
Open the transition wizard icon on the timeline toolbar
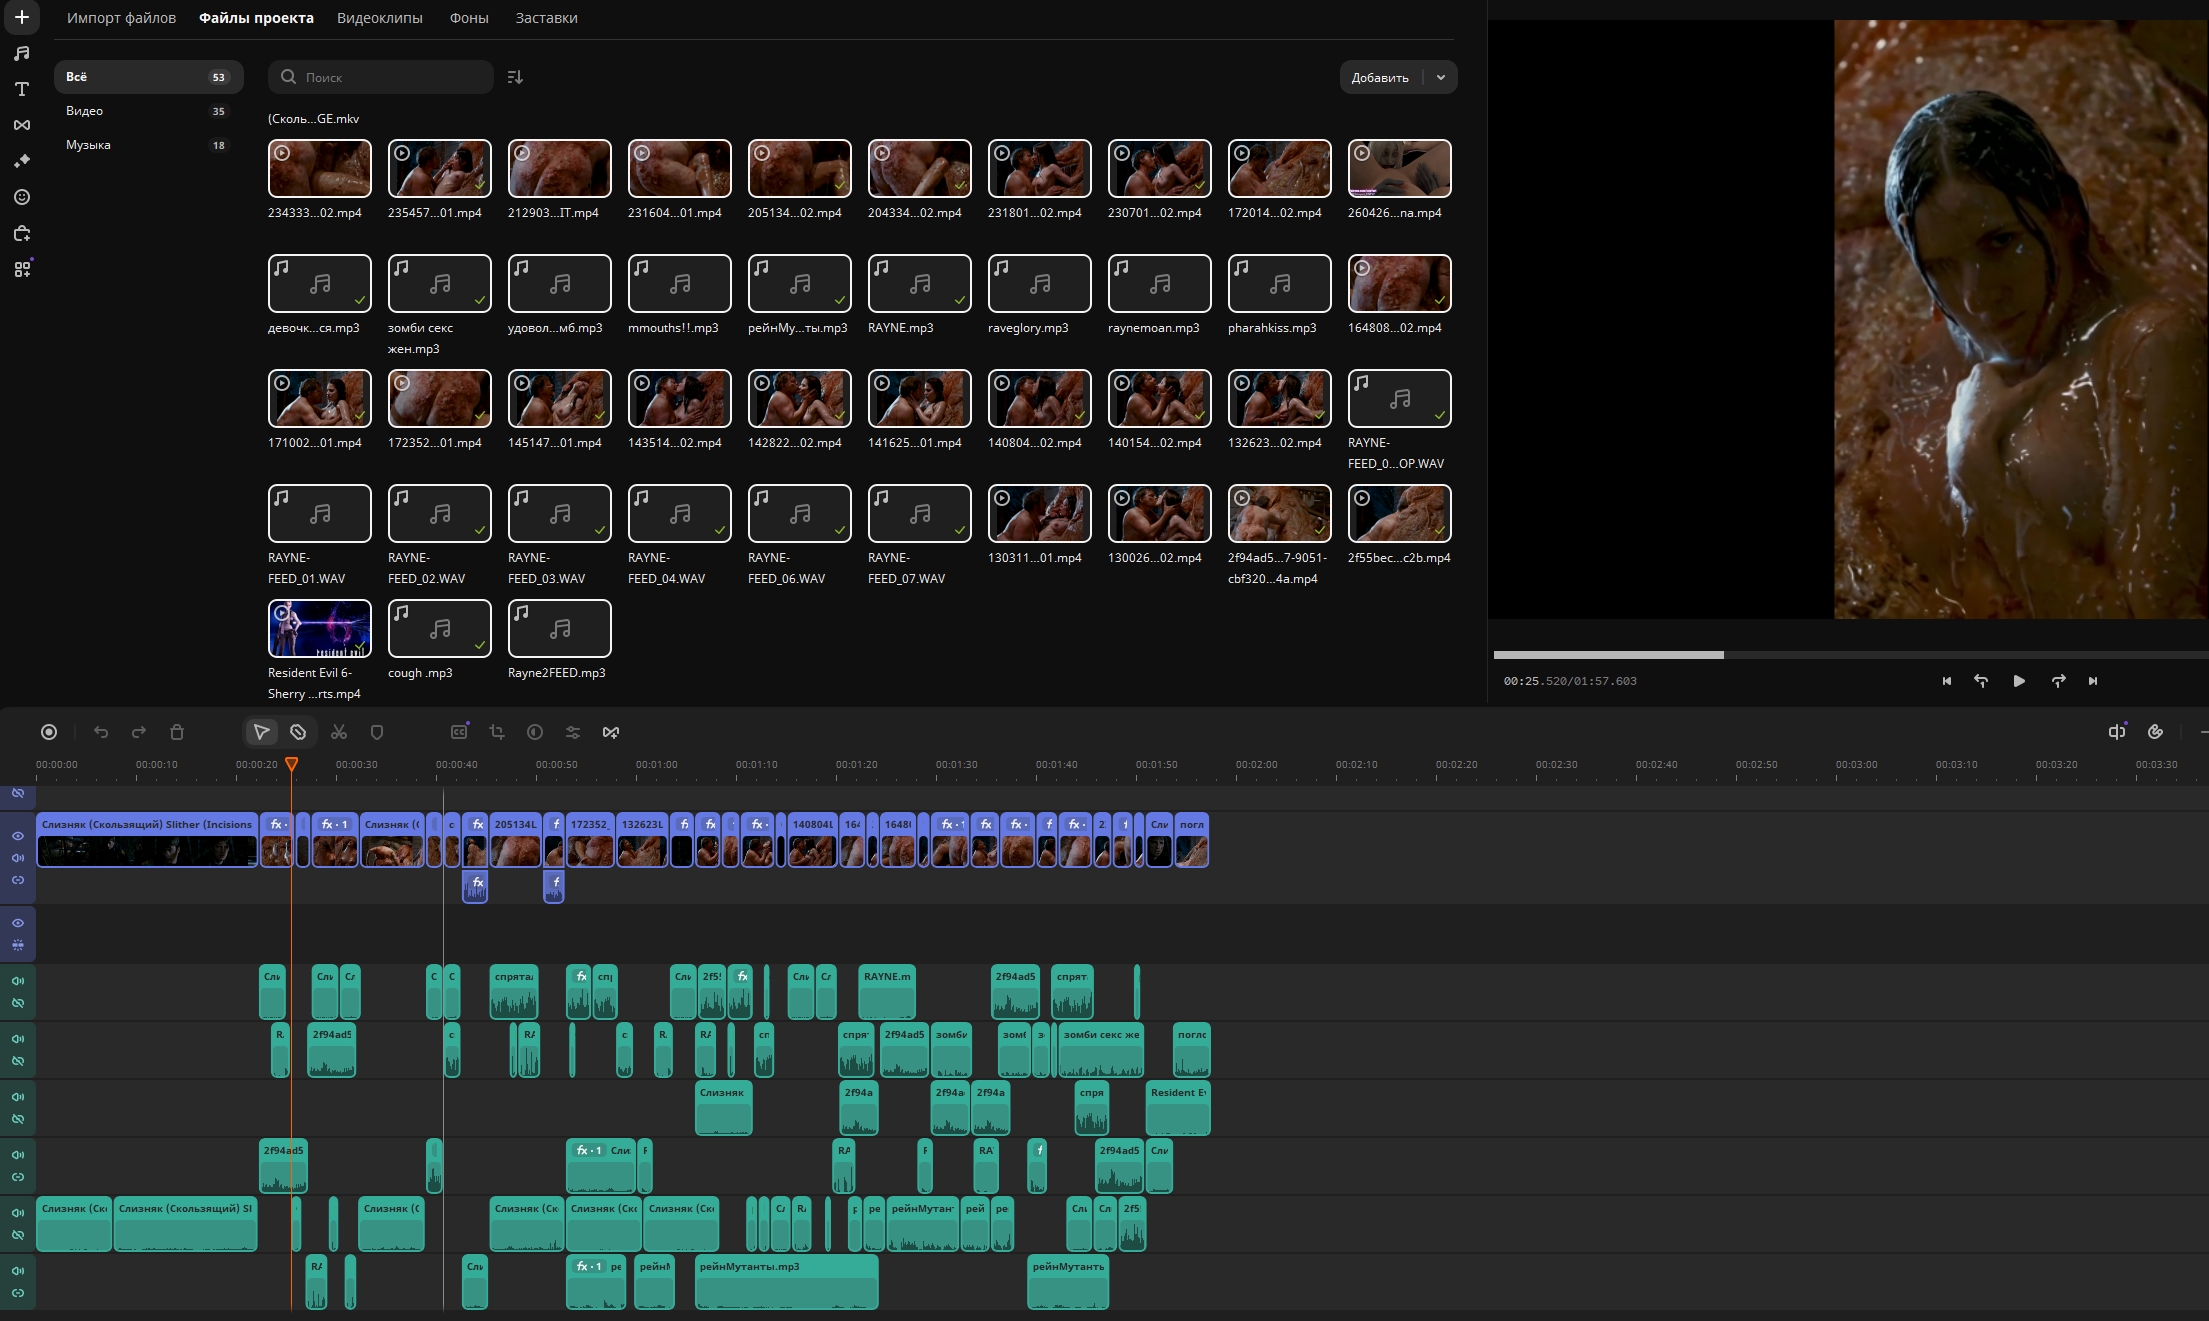pyautogui.click(x=611, y=732)
